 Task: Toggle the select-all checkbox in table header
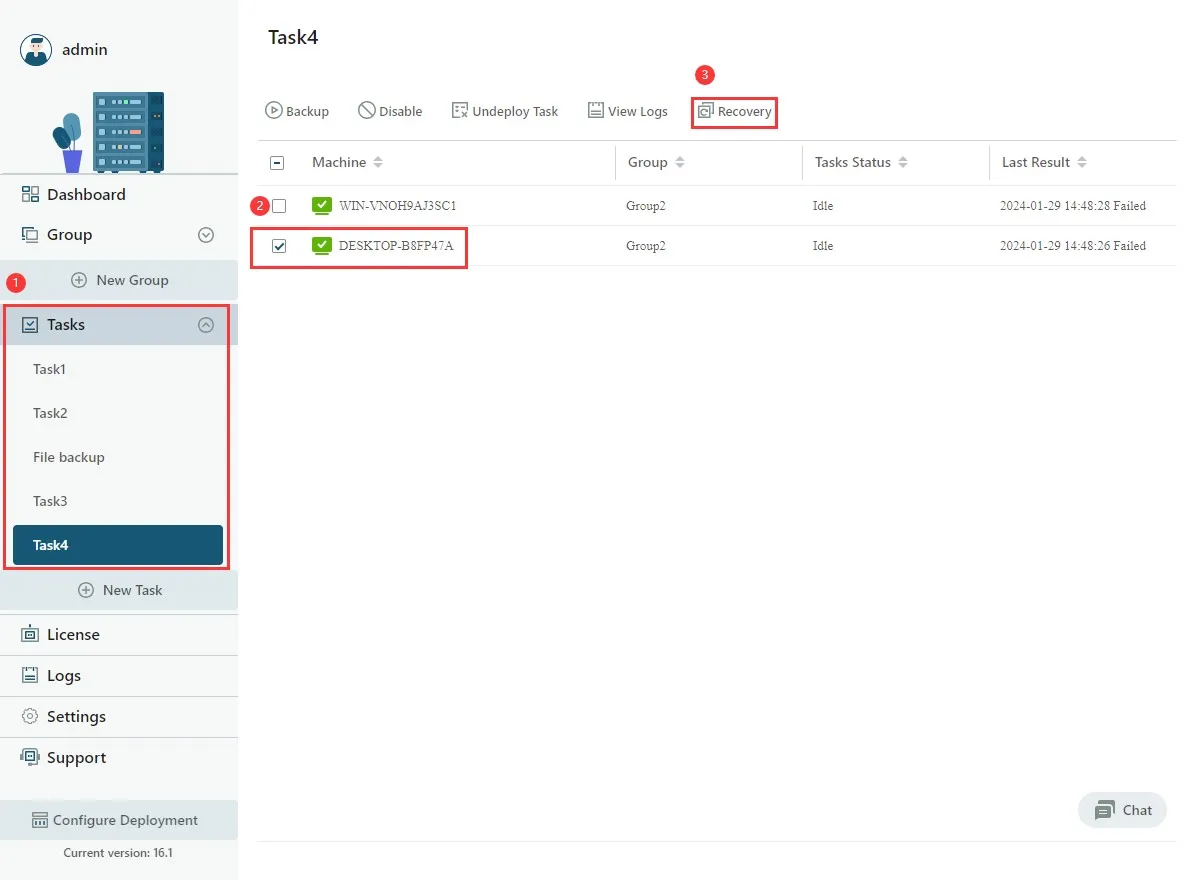coord(277,163)
